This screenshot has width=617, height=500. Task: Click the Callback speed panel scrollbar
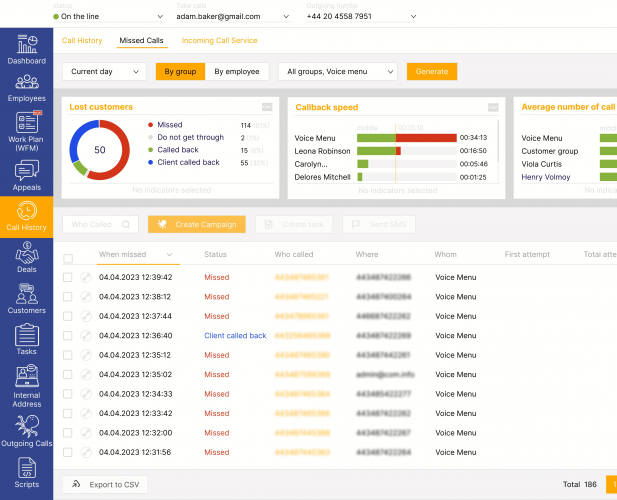click(498, 142)
